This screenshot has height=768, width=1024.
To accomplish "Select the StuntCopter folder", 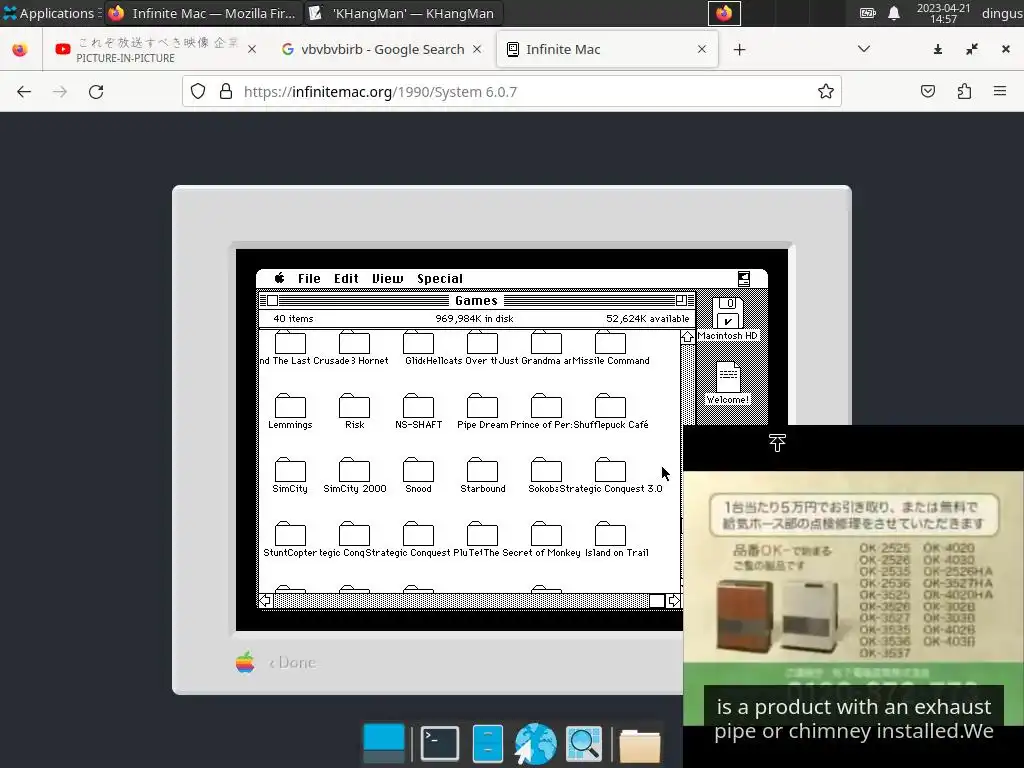I will click(x=290, y=534).
